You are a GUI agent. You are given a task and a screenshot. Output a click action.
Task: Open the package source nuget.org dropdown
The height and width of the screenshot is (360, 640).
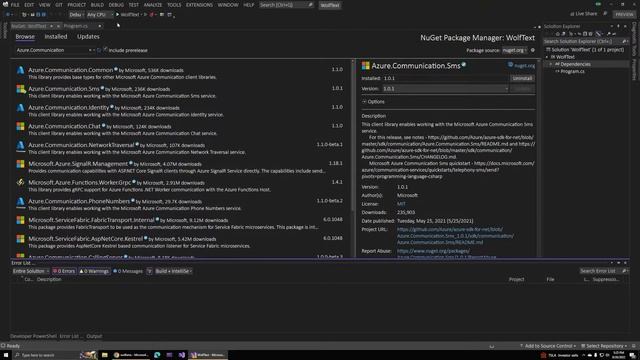514,50
